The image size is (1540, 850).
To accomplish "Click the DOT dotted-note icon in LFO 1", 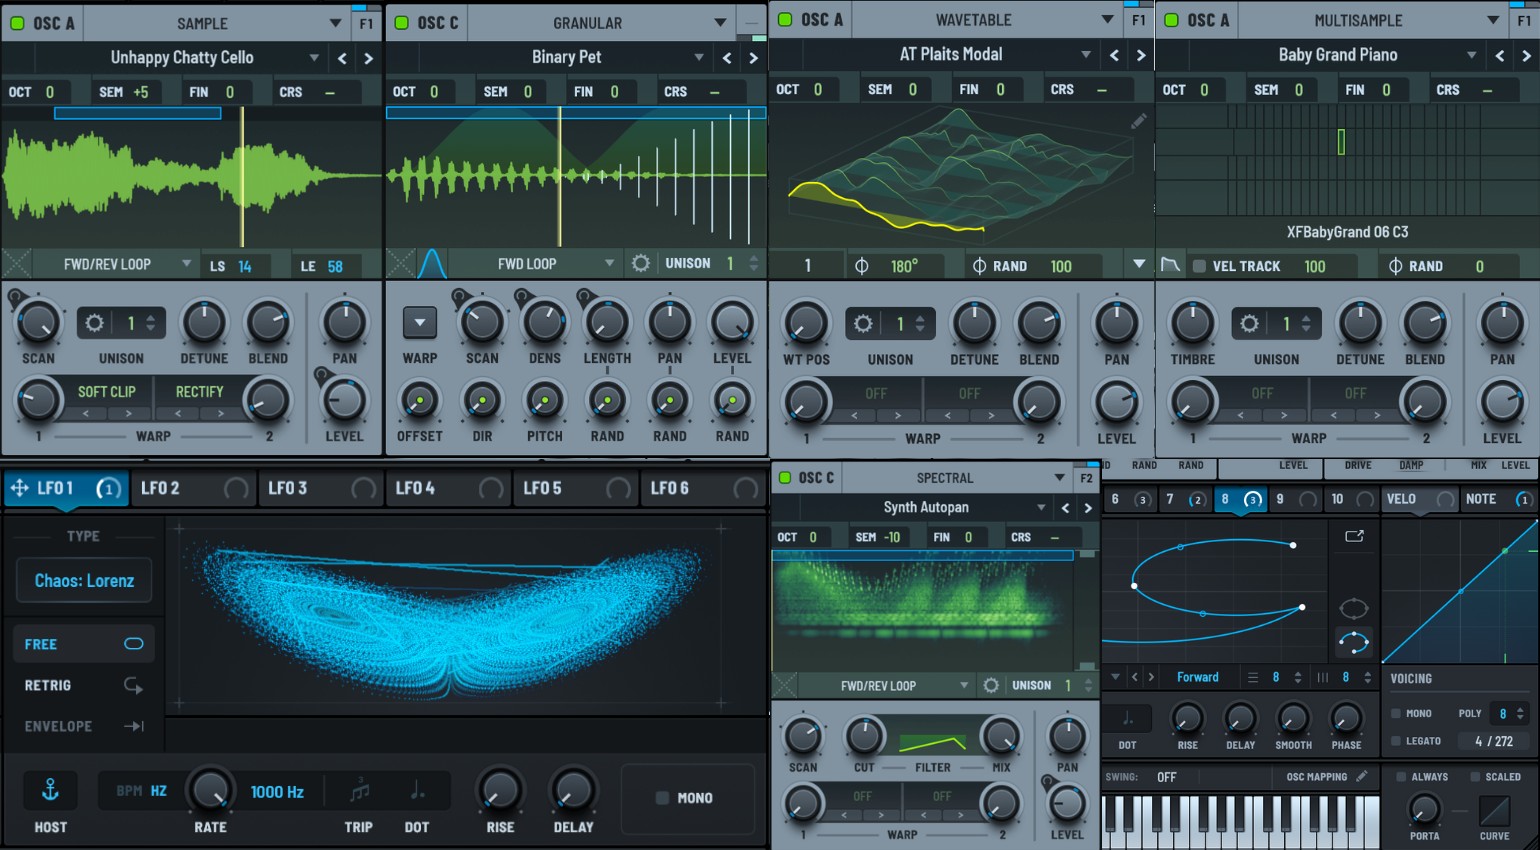I will click(417, 790).
